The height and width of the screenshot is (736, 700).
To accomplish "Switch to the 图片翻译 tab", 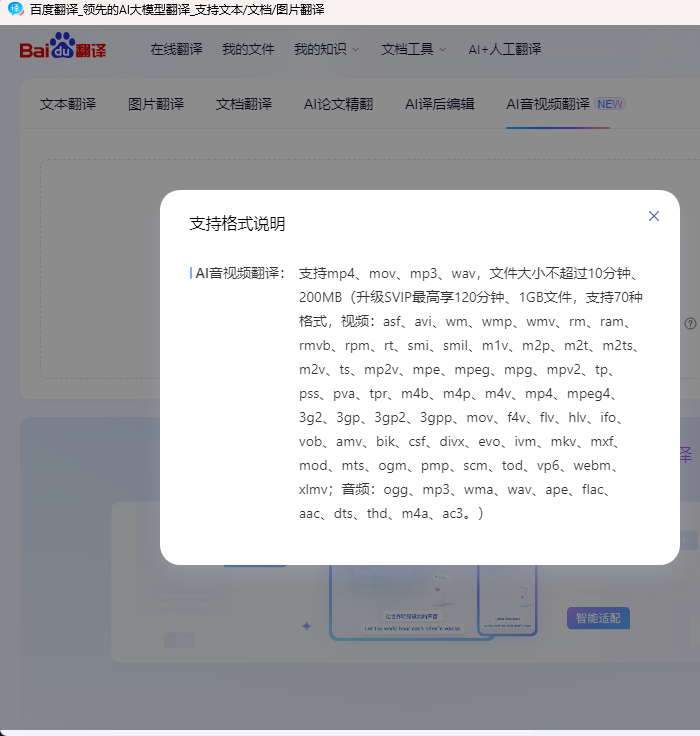I will pyautogui.click(x=156, y=104).
